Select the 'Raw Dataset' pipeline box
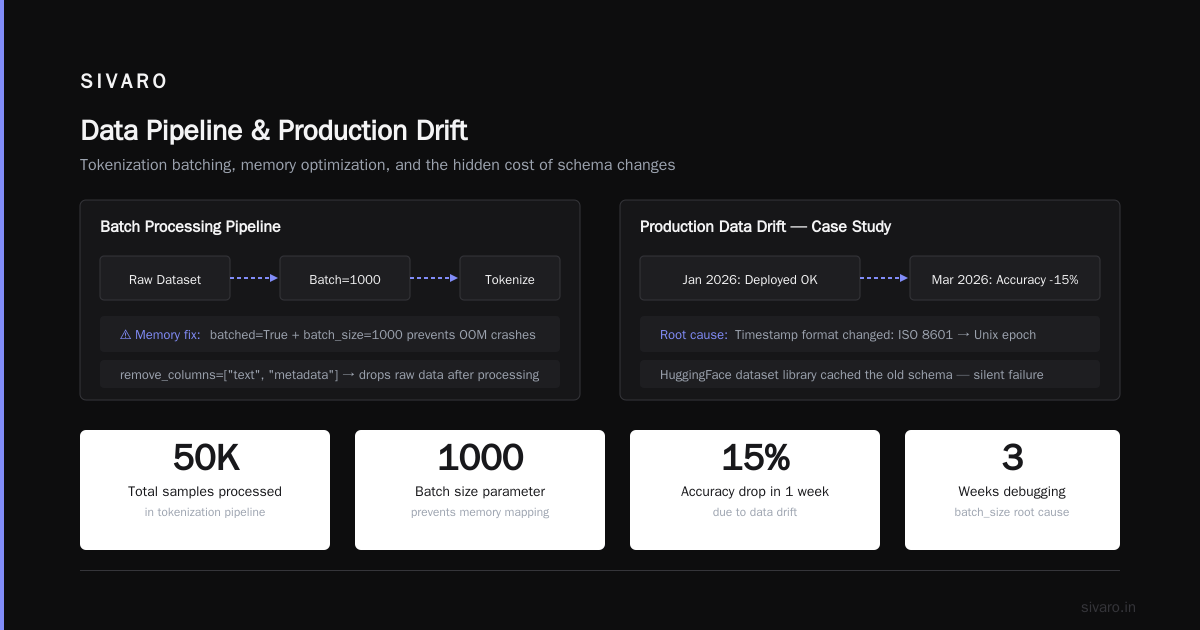 [165, 279]
